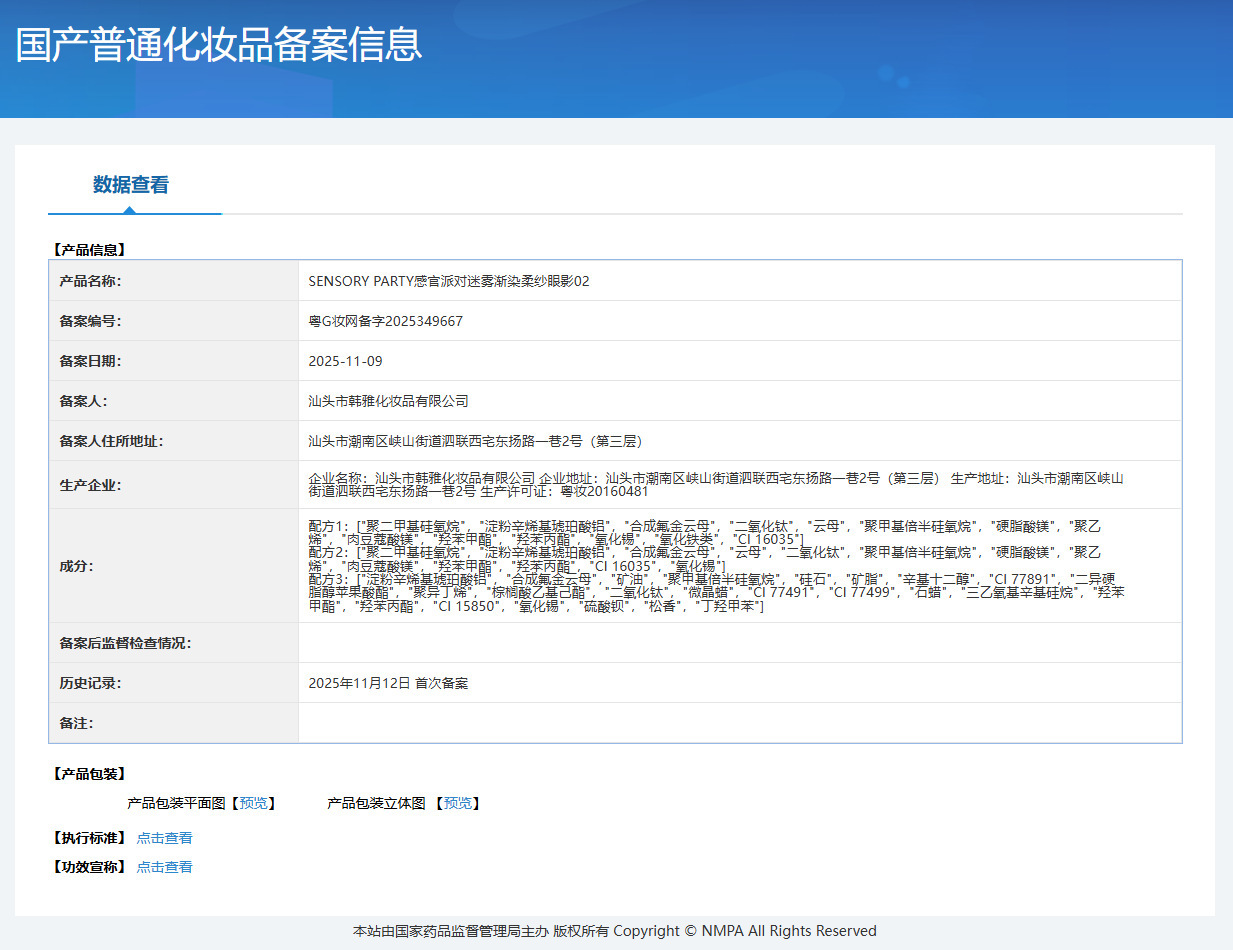
Task: Click the 历史记录 label cell
Action: point(174,683)
